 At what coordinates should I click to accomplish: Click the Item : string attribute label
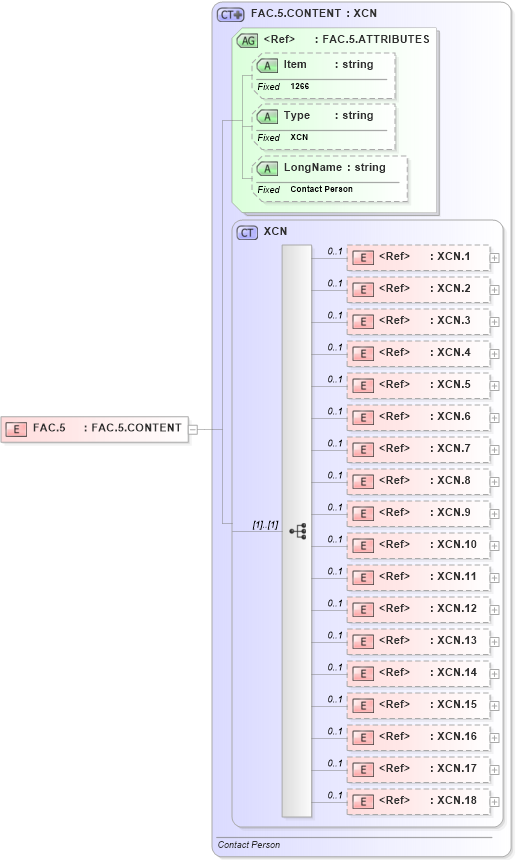(x=328, y=64)
